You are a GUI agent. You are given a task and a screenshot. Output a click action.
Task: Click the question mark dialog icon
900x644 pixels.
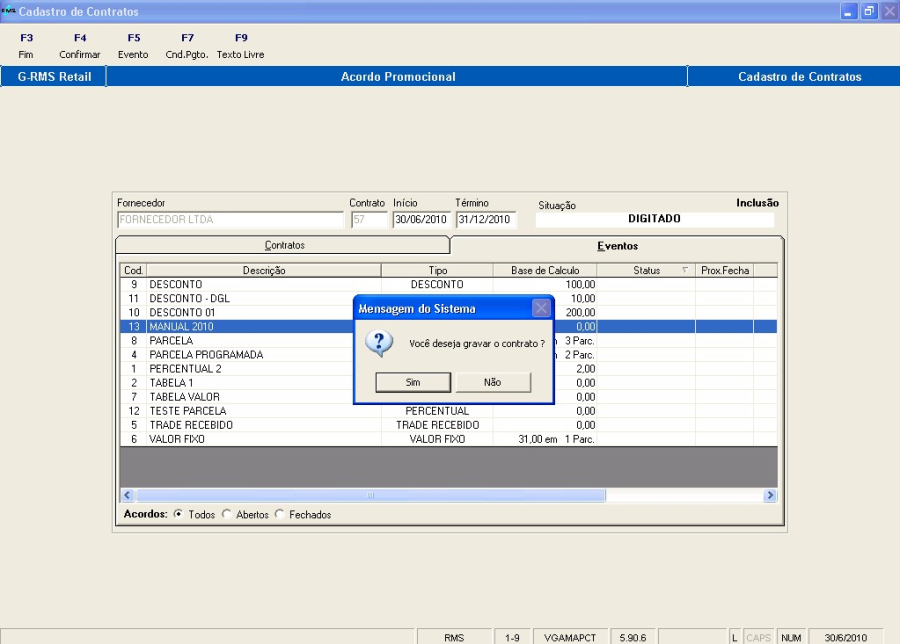point(379,344)
